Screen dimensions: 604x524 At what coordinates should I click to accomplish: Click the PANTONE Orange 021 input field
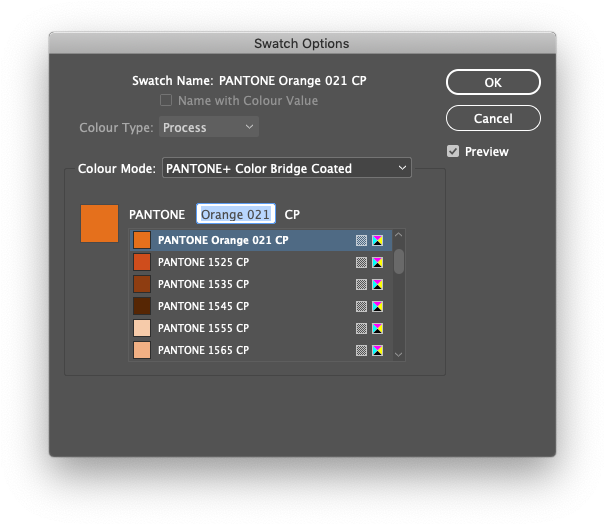point(236,214)
